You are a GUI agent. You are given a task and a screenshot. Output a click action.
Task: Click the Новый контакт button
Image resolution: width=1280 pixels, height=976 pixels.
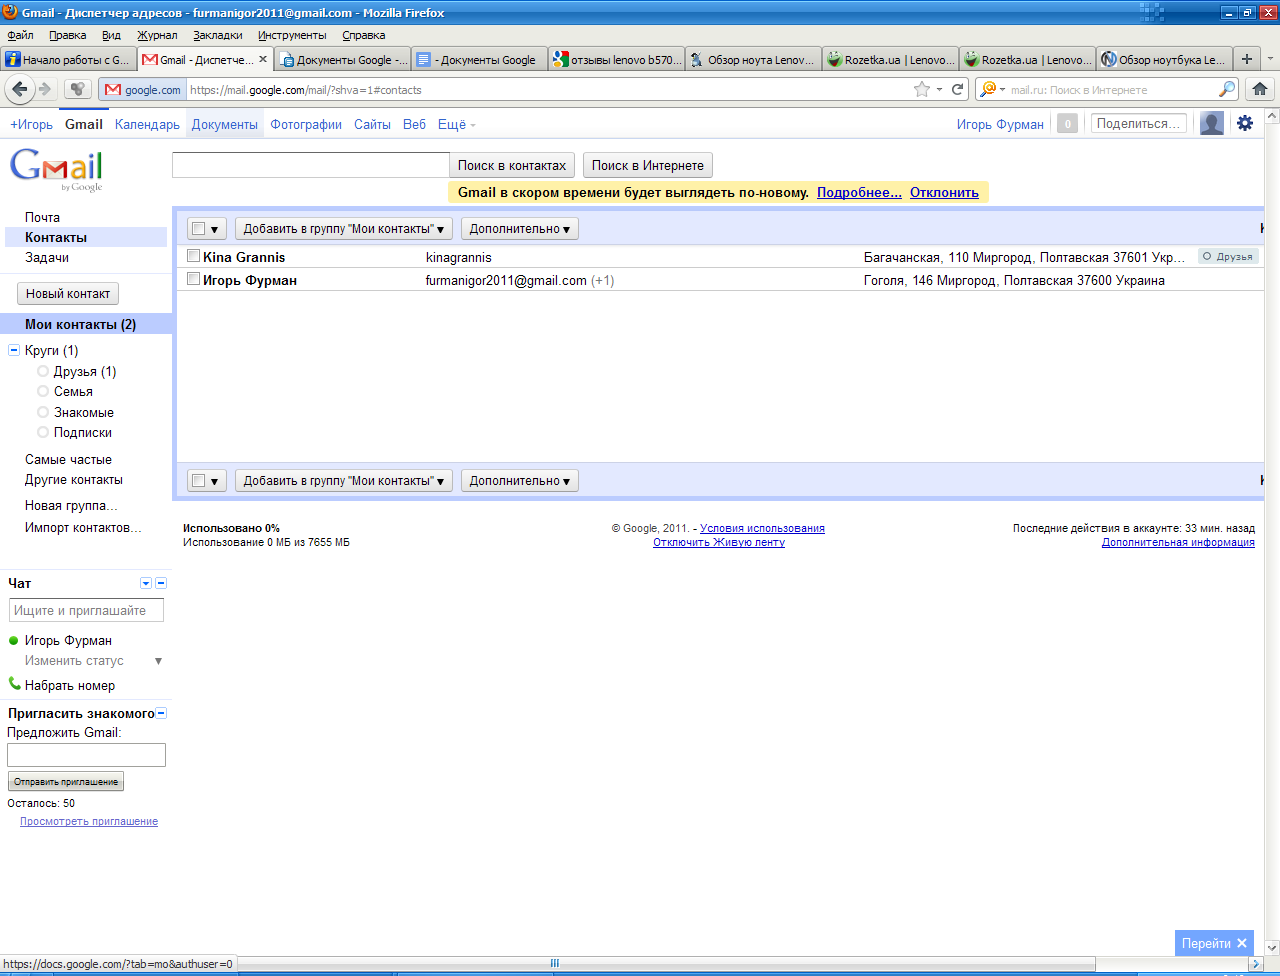(68, 293)
